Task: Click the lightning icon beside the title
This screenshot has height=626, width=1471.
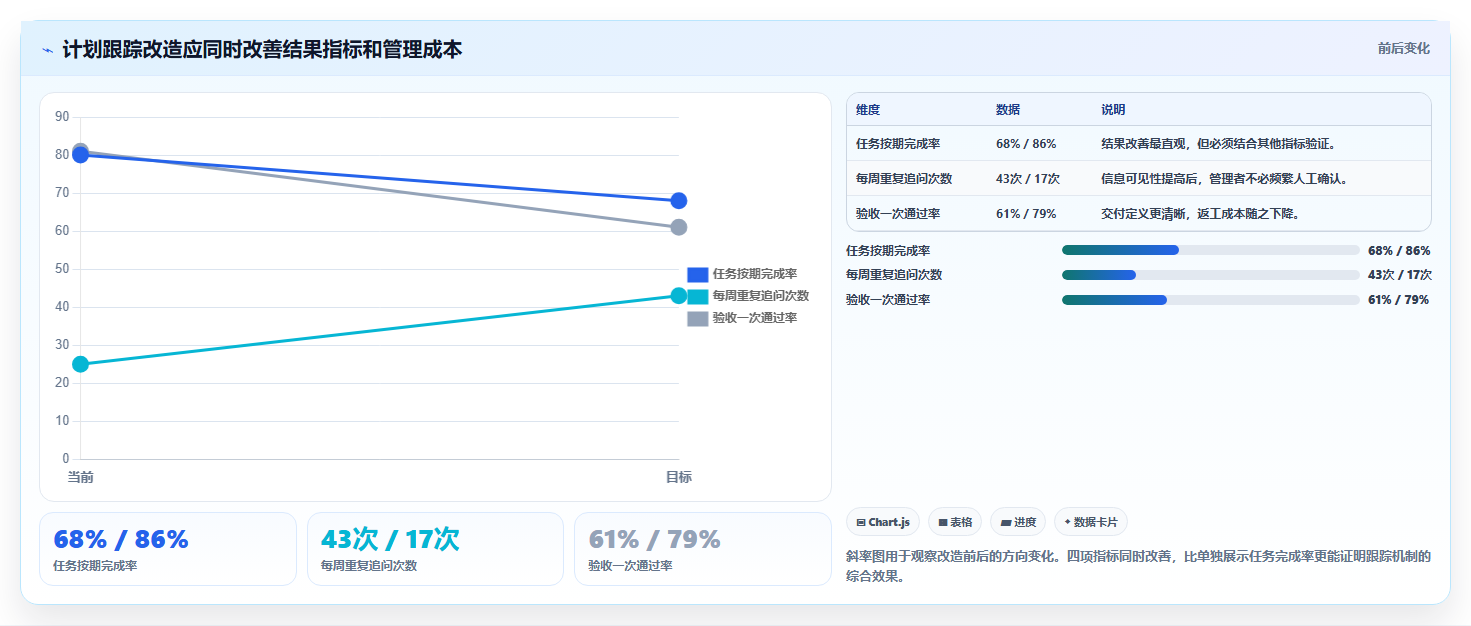Action: (x=47, y=50)
